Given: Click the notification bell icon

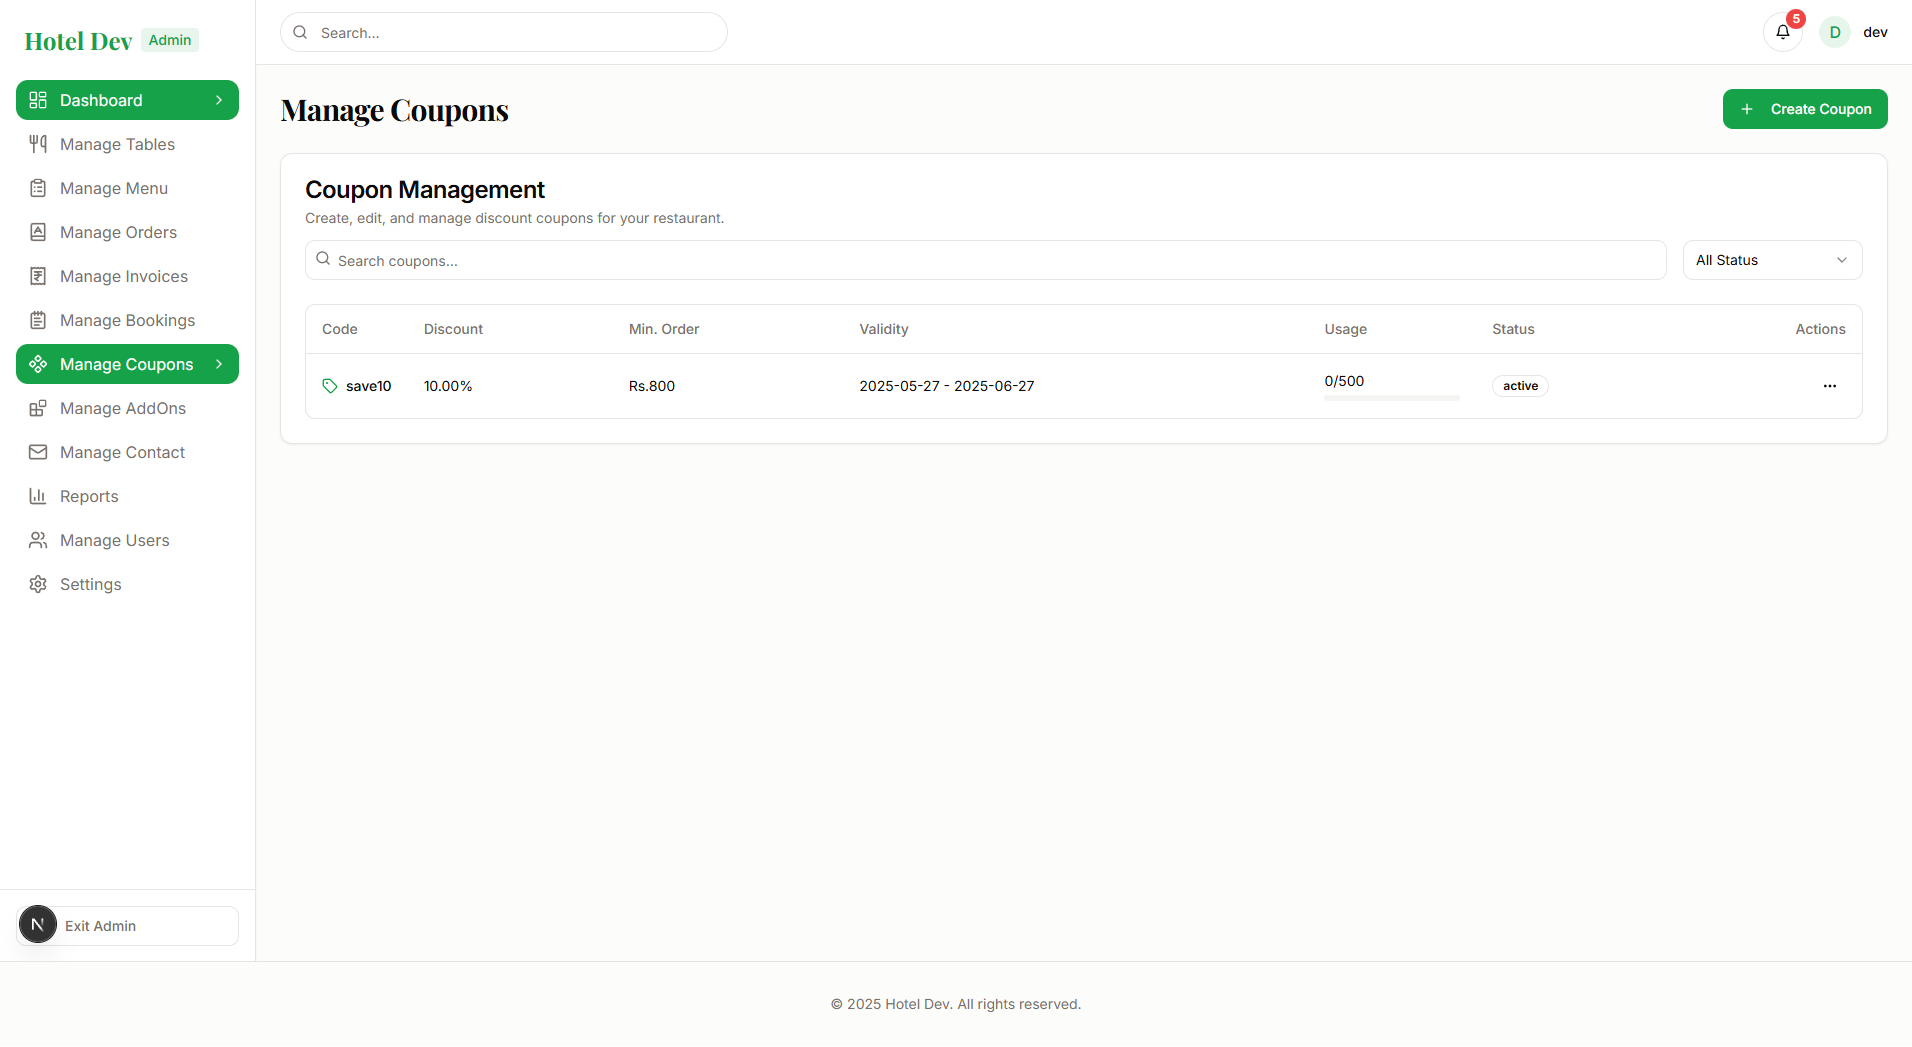Looking at the screenshot, I should coord(1782,32).
